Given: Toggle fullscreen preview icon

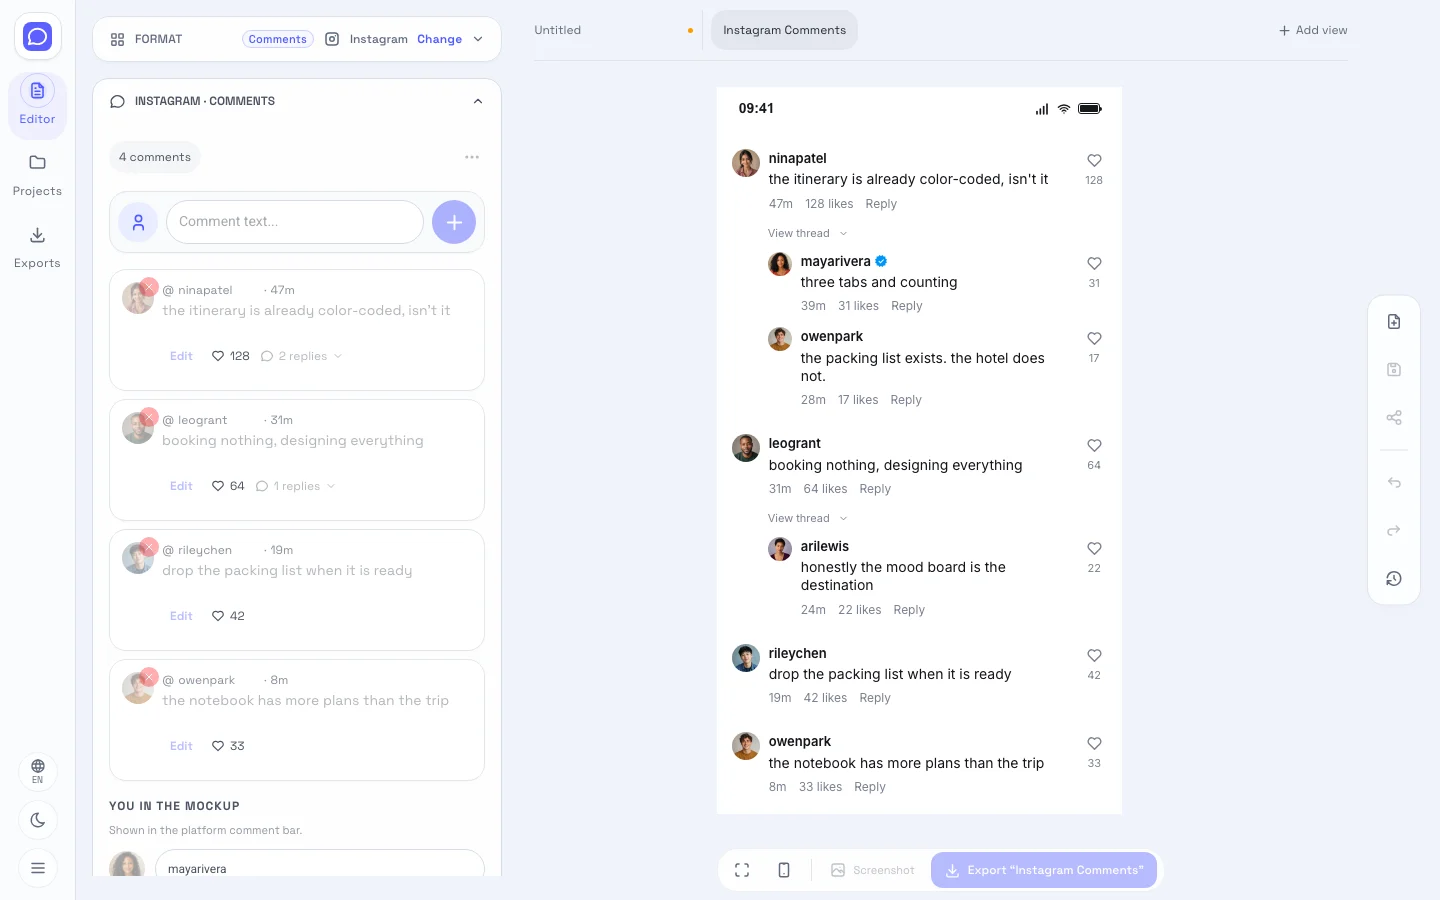Looking at the screenshot, I should tap(742, 870).
